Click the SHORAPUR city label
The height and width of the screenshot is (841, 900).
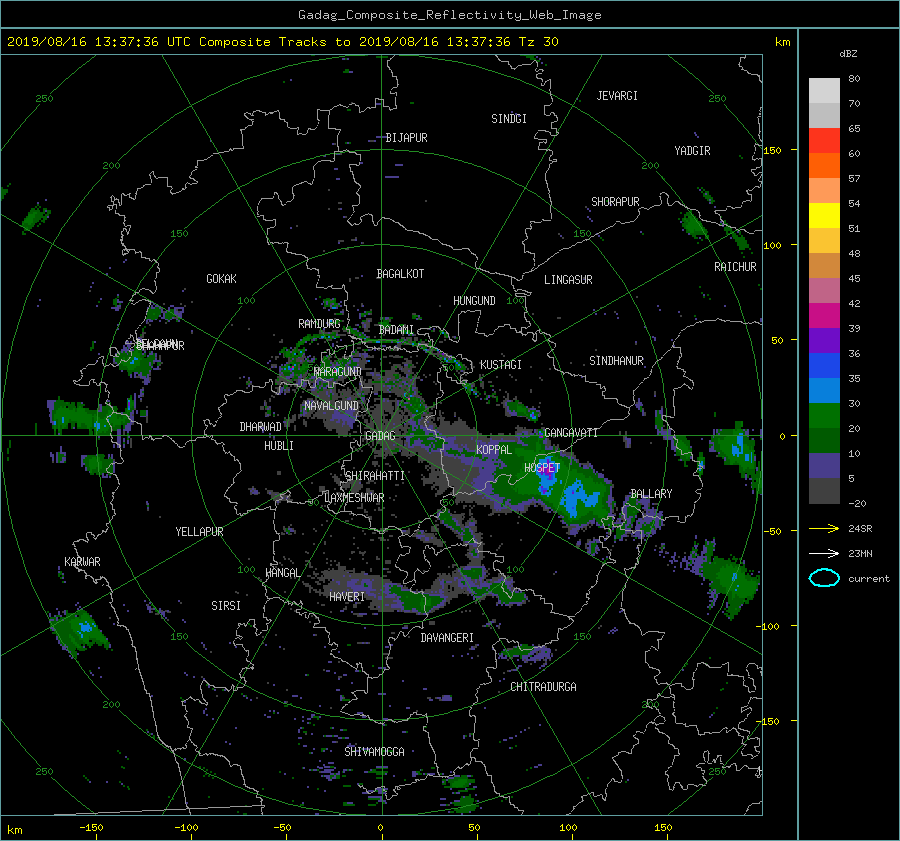click(615, 202)
